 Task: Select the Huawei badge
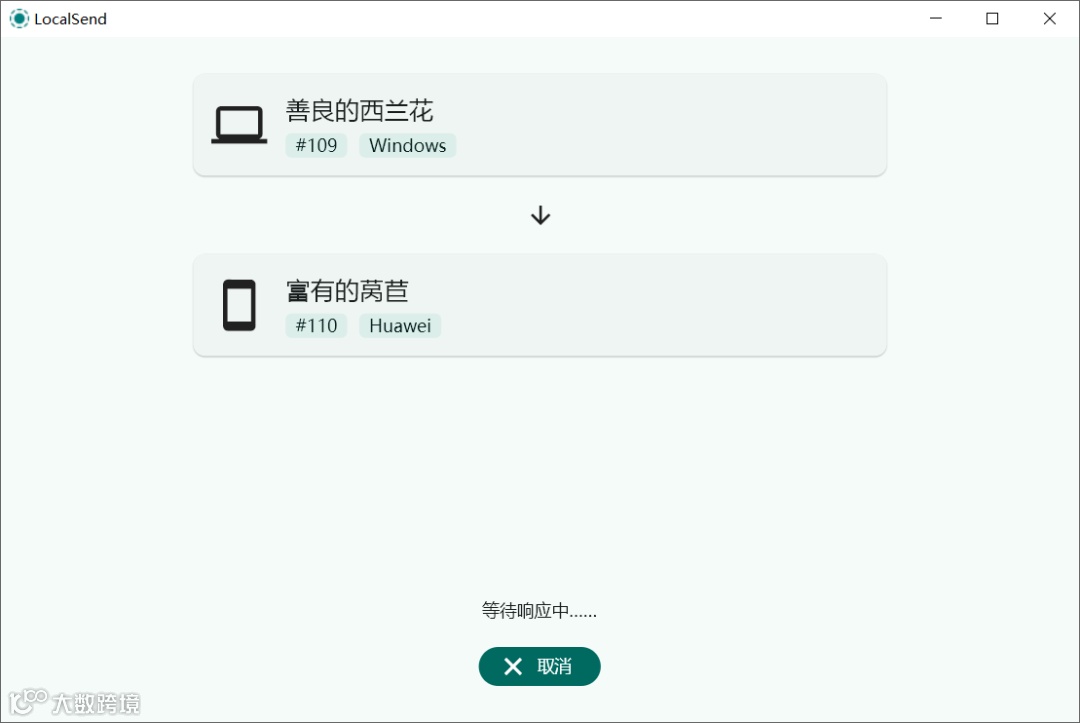coord(400,326)
